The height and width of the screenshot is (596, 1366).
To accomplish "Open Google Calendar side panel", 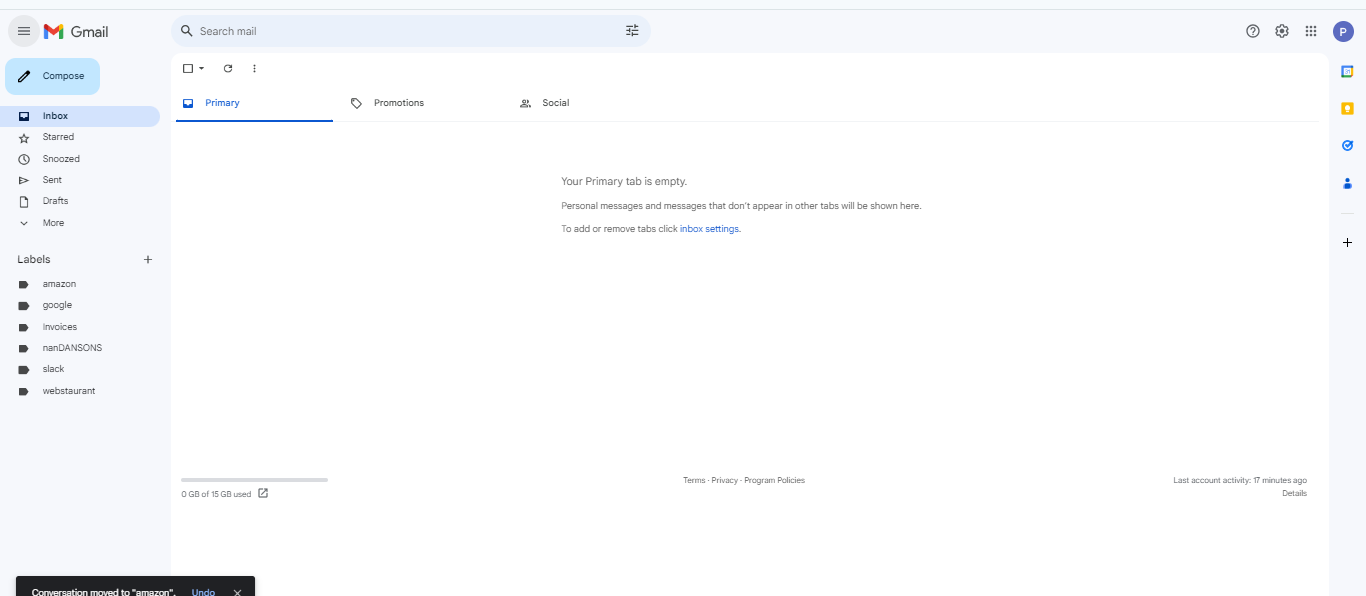I will coord(1347,71).
